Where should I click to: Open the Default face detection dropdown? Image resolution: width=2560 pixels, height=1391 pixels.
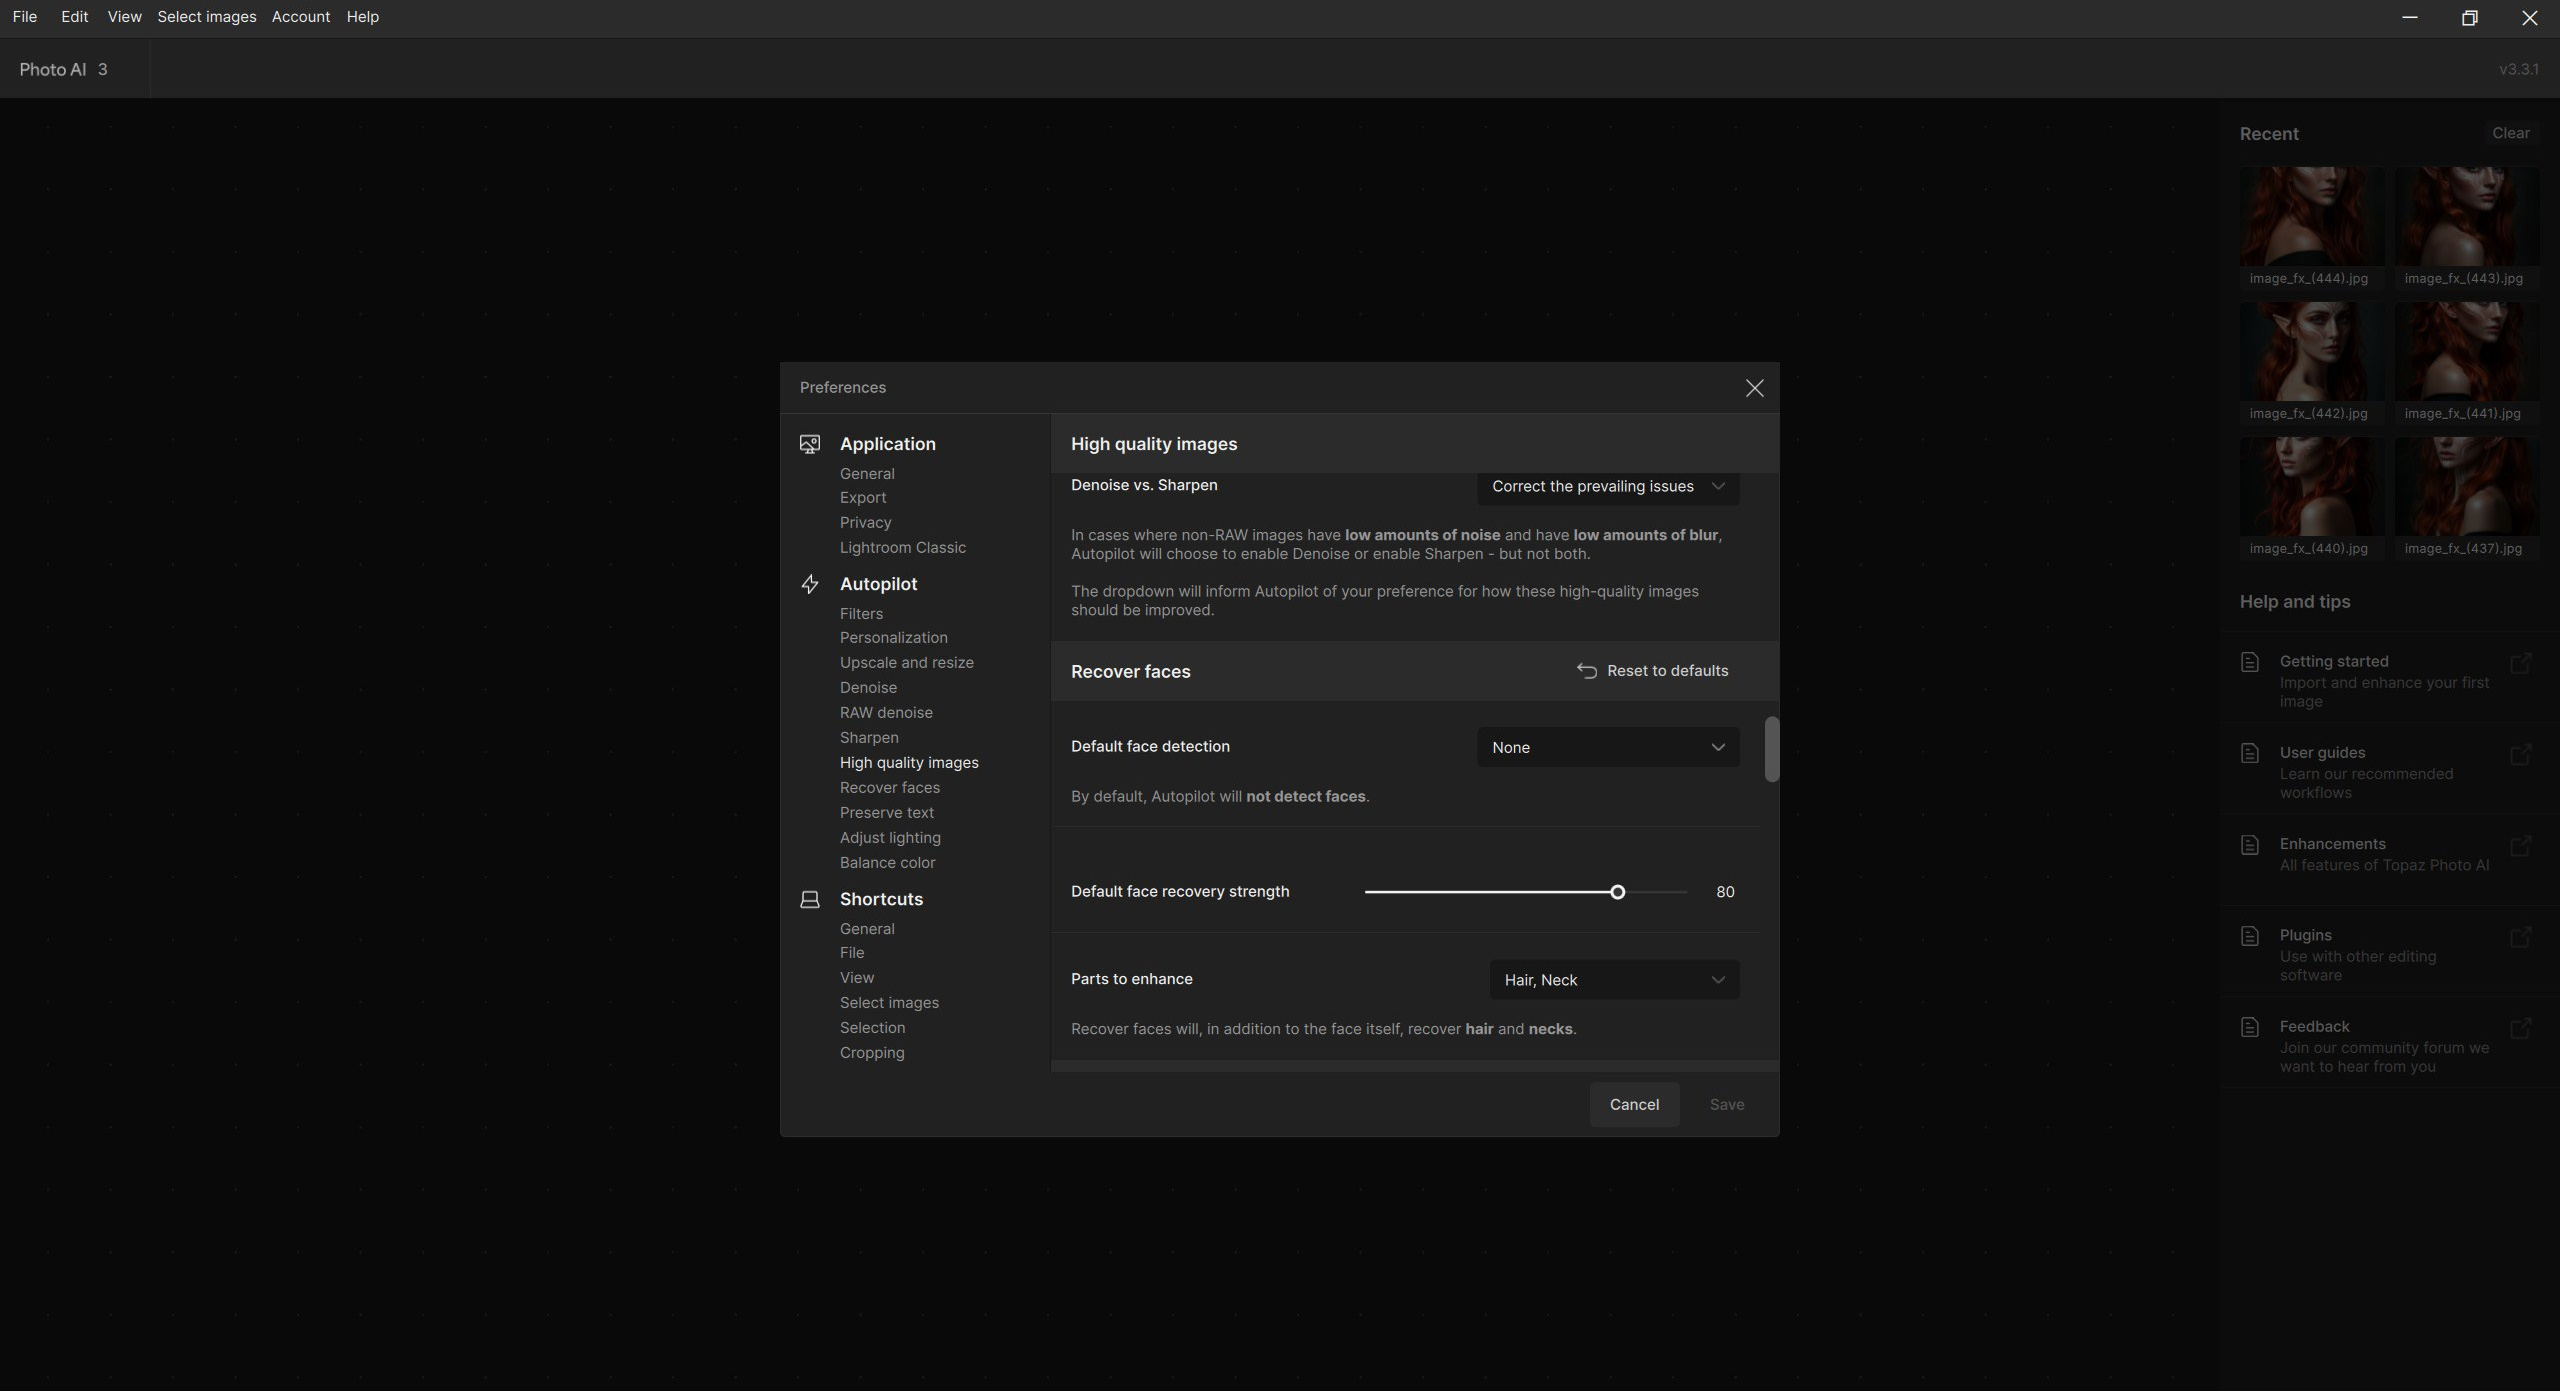tap(1607, 747)
